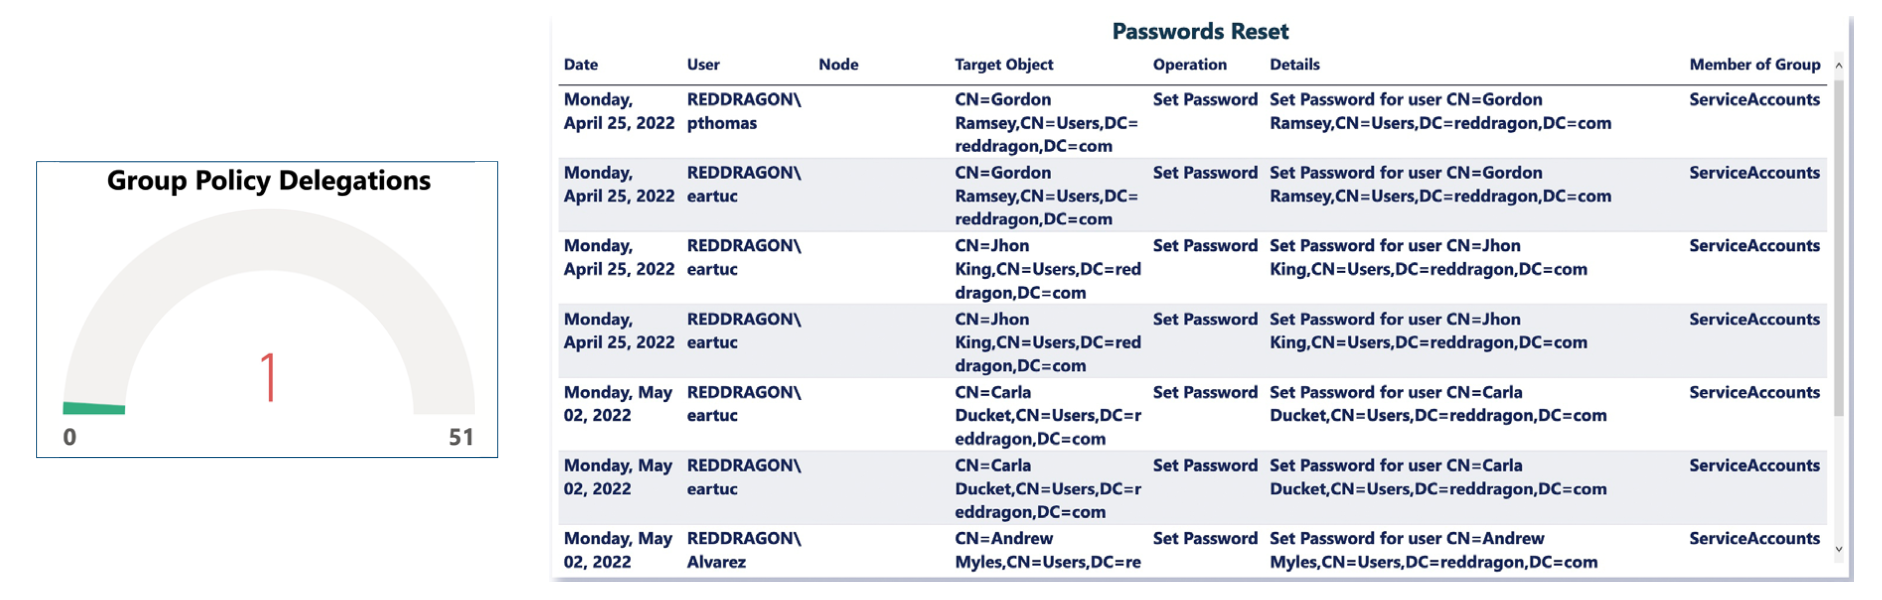The width and height of the screenshot is (1882, 600).
Task: Click gauge maximum label 51
Action: [461, 437]
